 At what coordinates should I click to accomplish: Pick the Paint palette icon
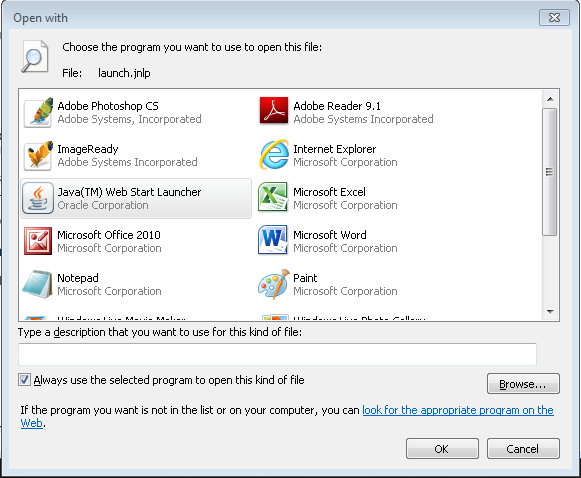coord(273,284)
